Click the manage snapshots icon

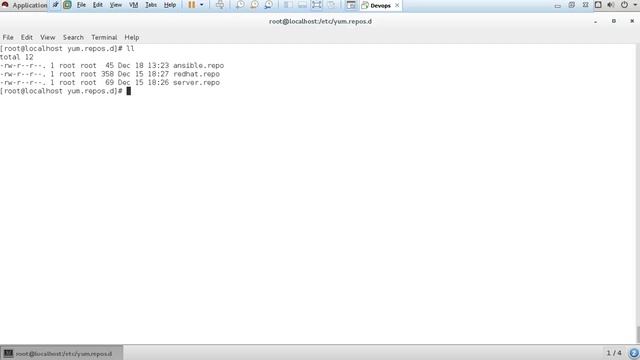(x=269, y=5)
